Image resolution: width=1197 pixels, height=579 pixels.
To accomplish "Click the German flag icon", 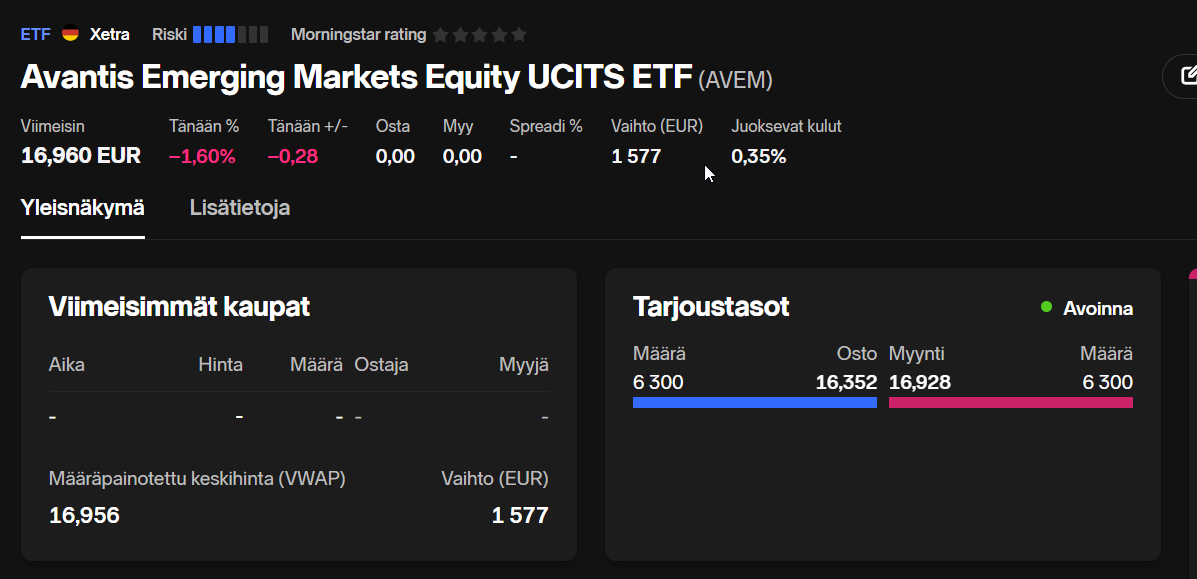I will click(70, 34).
